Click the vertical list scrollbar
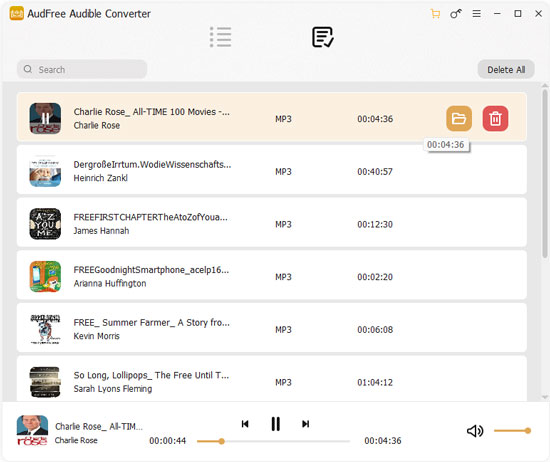The width and height of the screenshot is (550, 462). pos(545,174)
